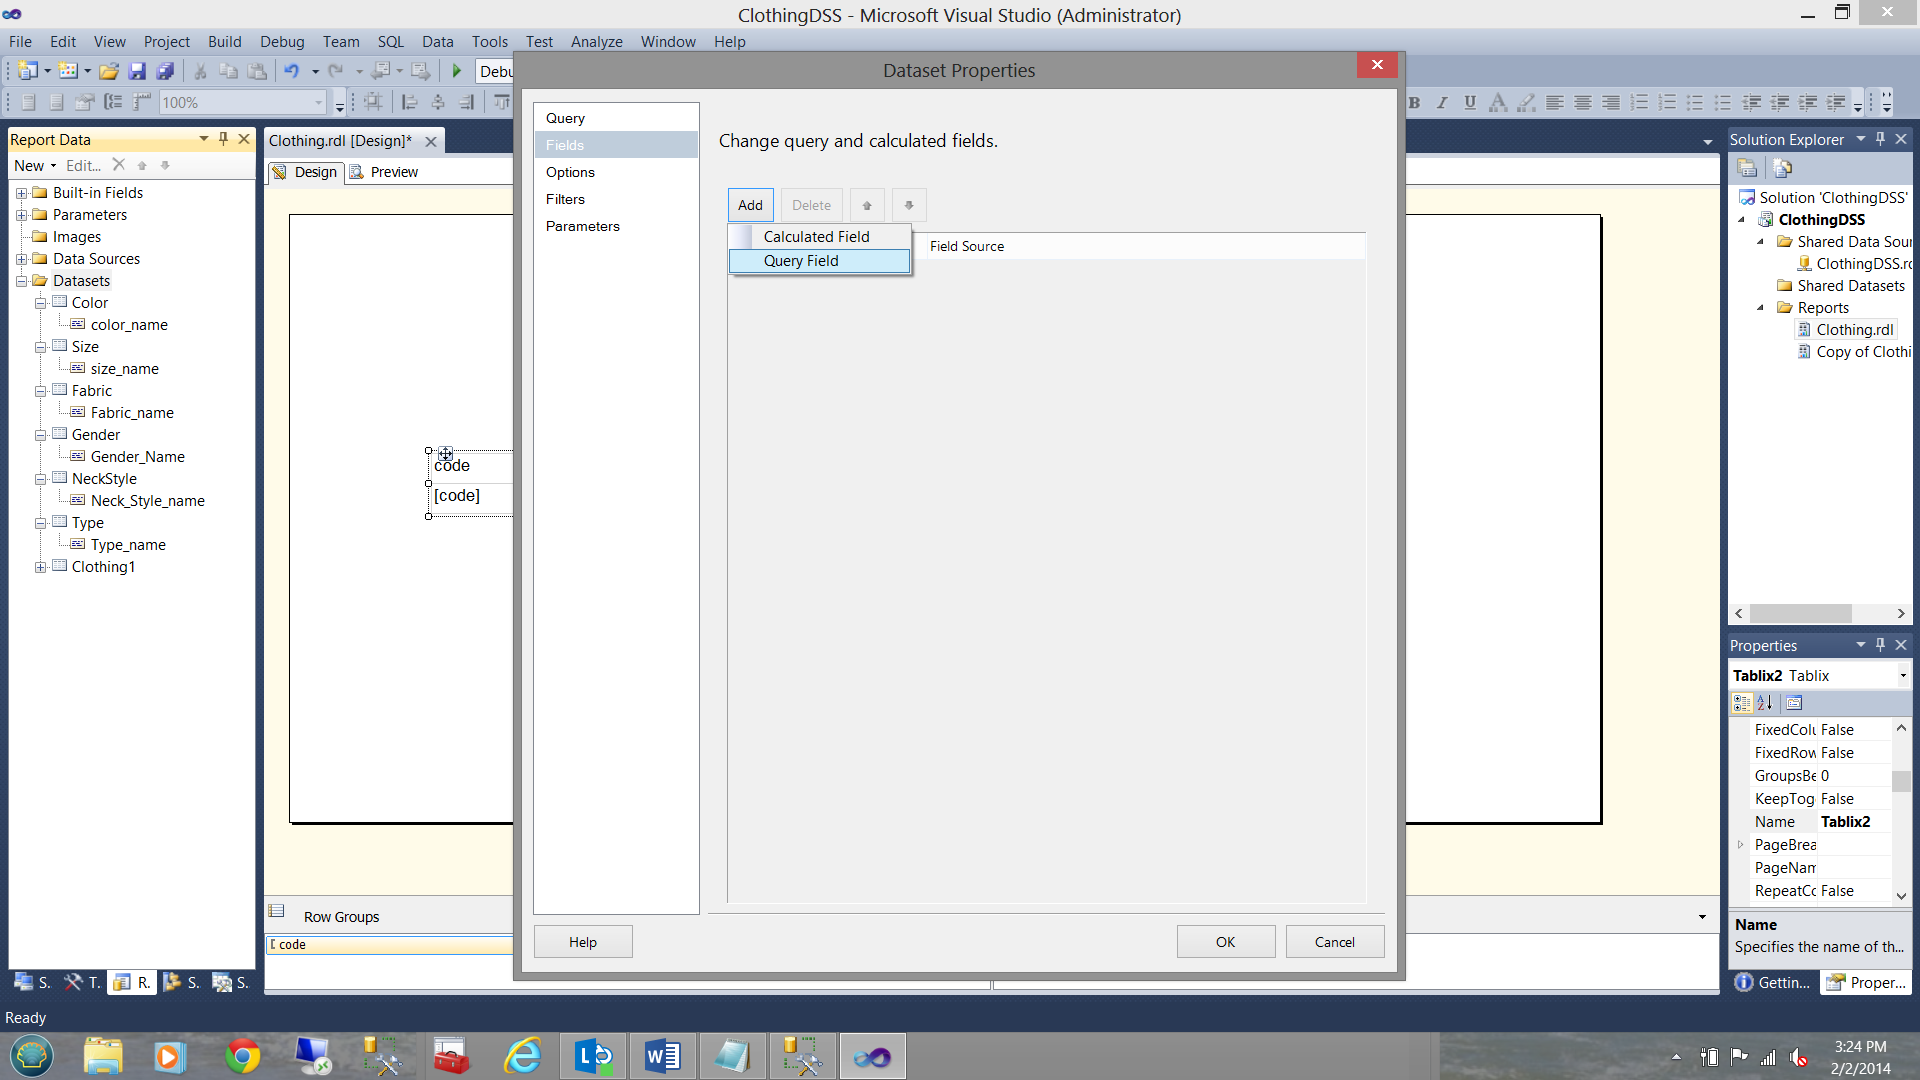
Task: Click OK in Dataset Properties
Action: coord(1225,942)
